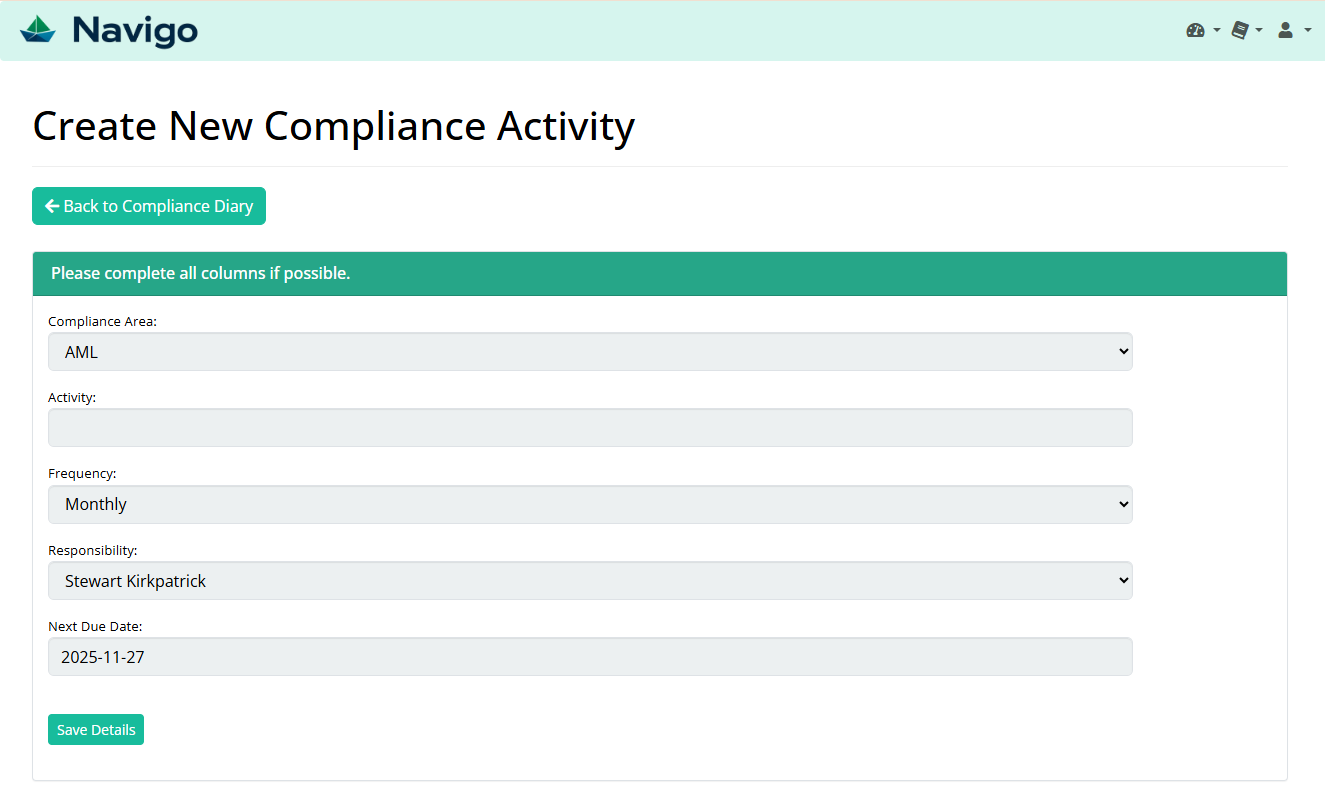
Task: Open the Compliance Area dropdown showing AML
Action: (x=590, y=352)
